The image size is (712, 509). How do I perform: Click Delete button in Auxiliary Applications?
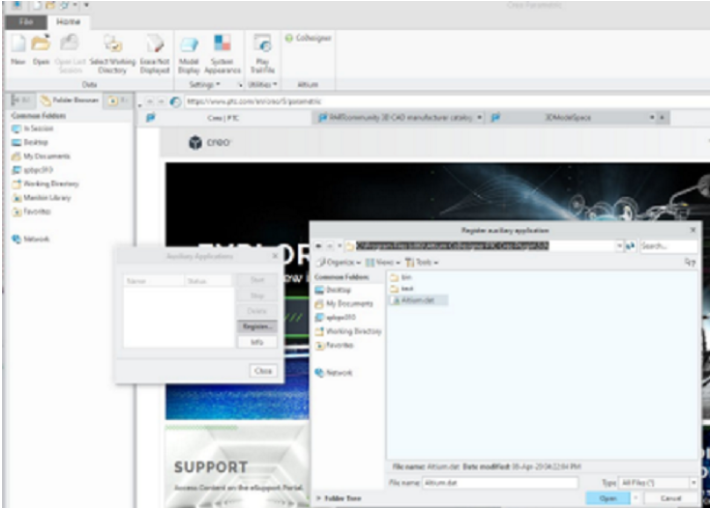pyautogui.click(x=257, y=311)
